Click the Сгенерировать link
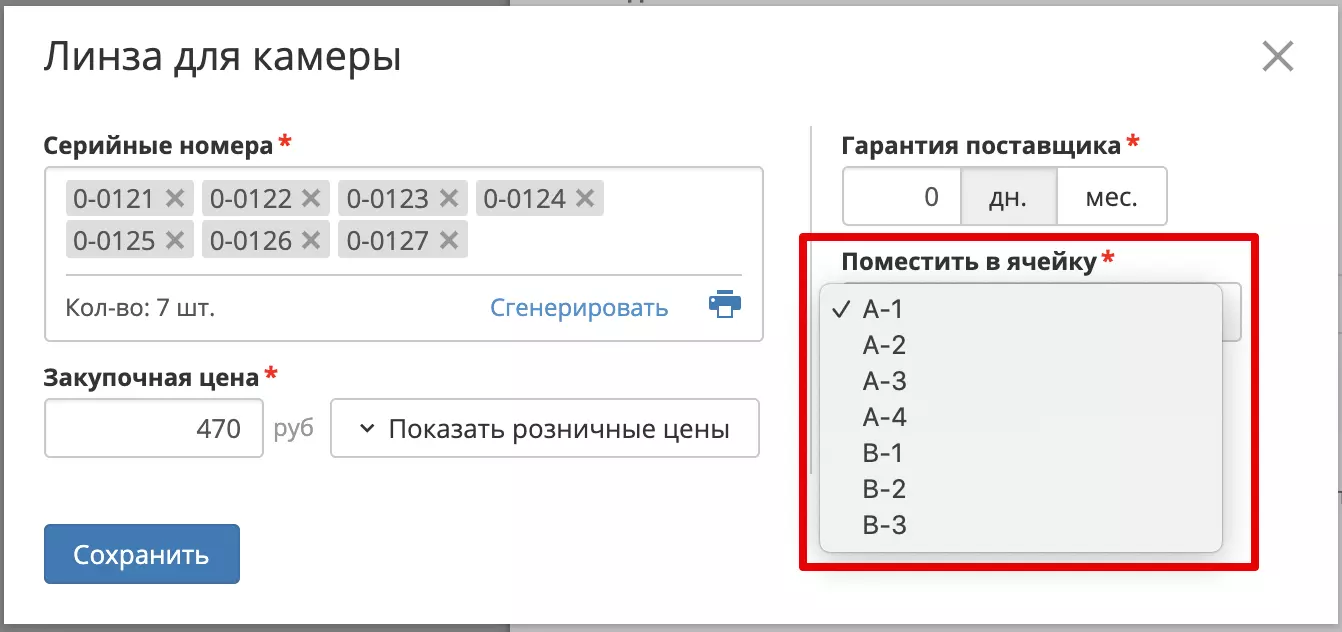The height and width of the screenshot is (632, 1342). click(x=579, y=308)
